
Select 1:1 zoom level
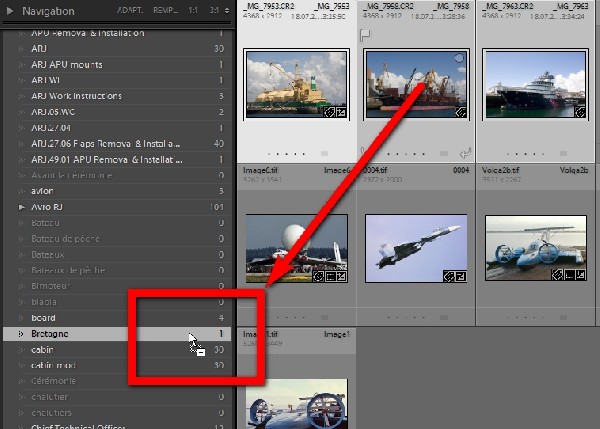193,10
